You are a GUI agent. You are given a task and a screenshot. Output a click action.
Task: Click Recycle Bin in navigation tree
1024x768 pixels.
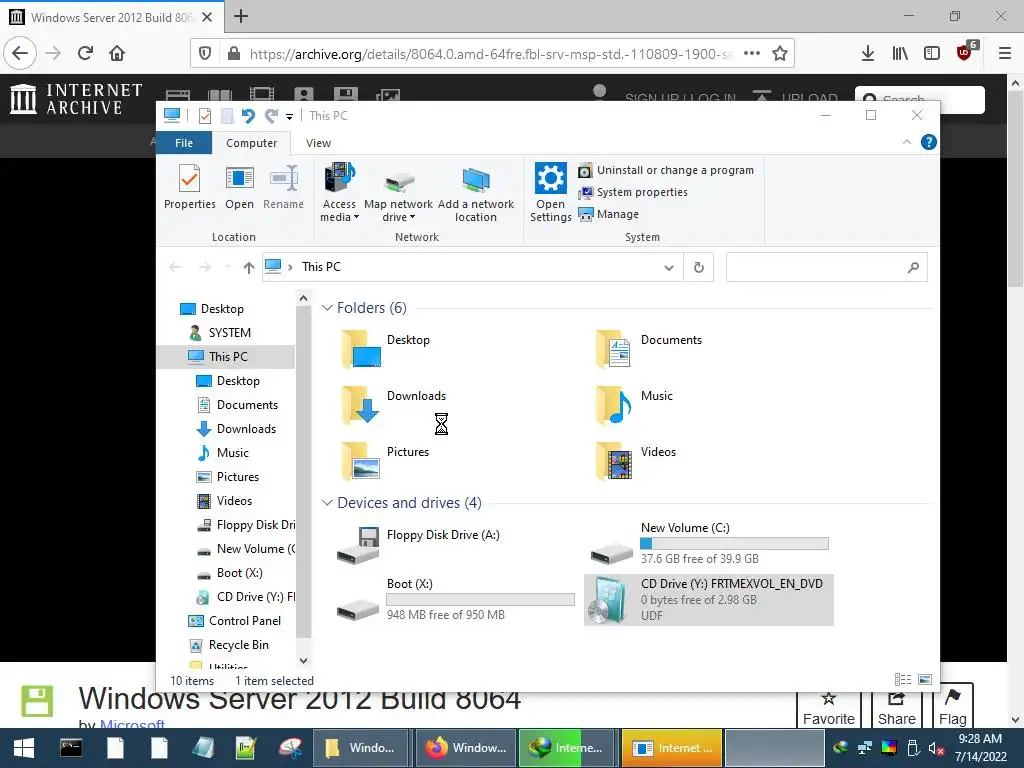pyautogui.click(x=238, y=645)
